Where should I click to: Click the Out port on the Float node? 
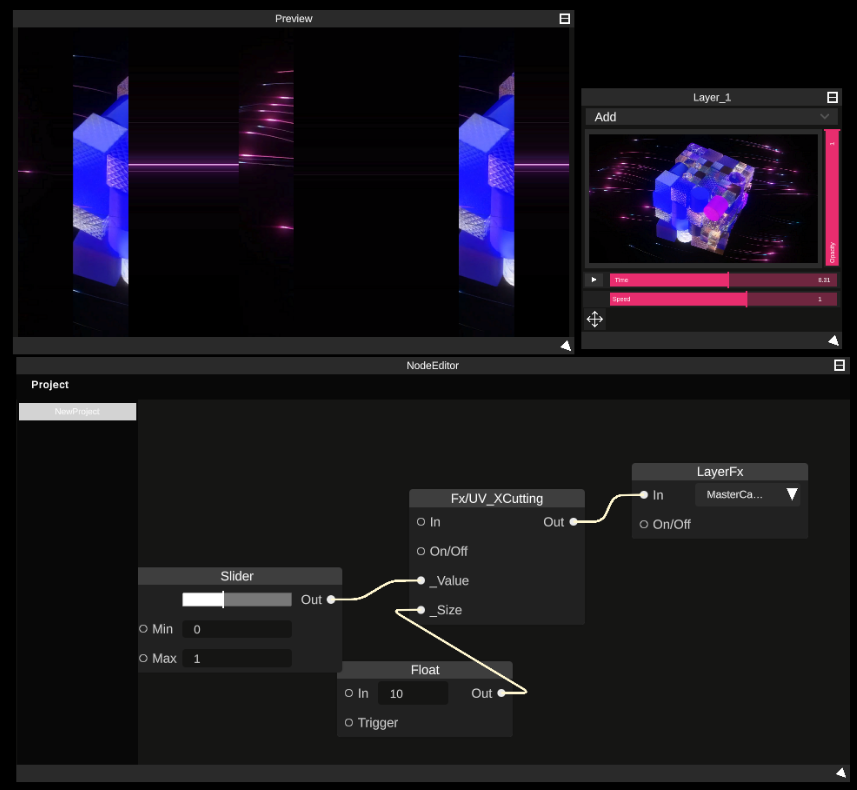coord(500,693)
